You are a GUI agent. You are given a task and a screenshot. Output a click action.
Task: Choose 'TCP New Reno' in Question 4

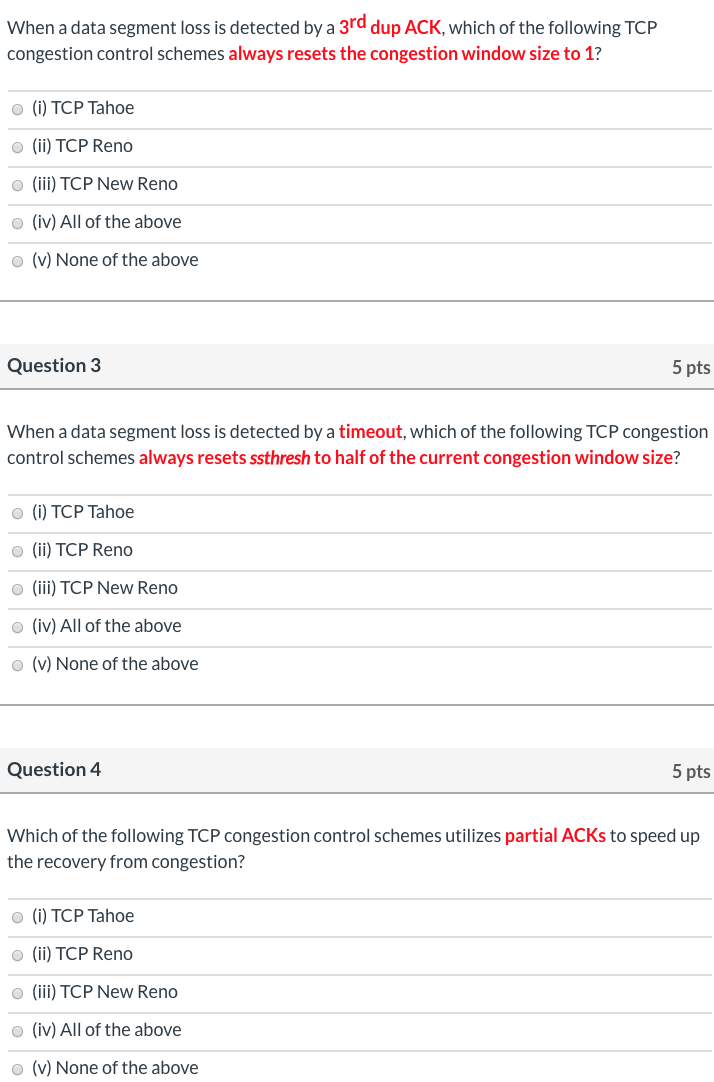(x=17, y=993)
